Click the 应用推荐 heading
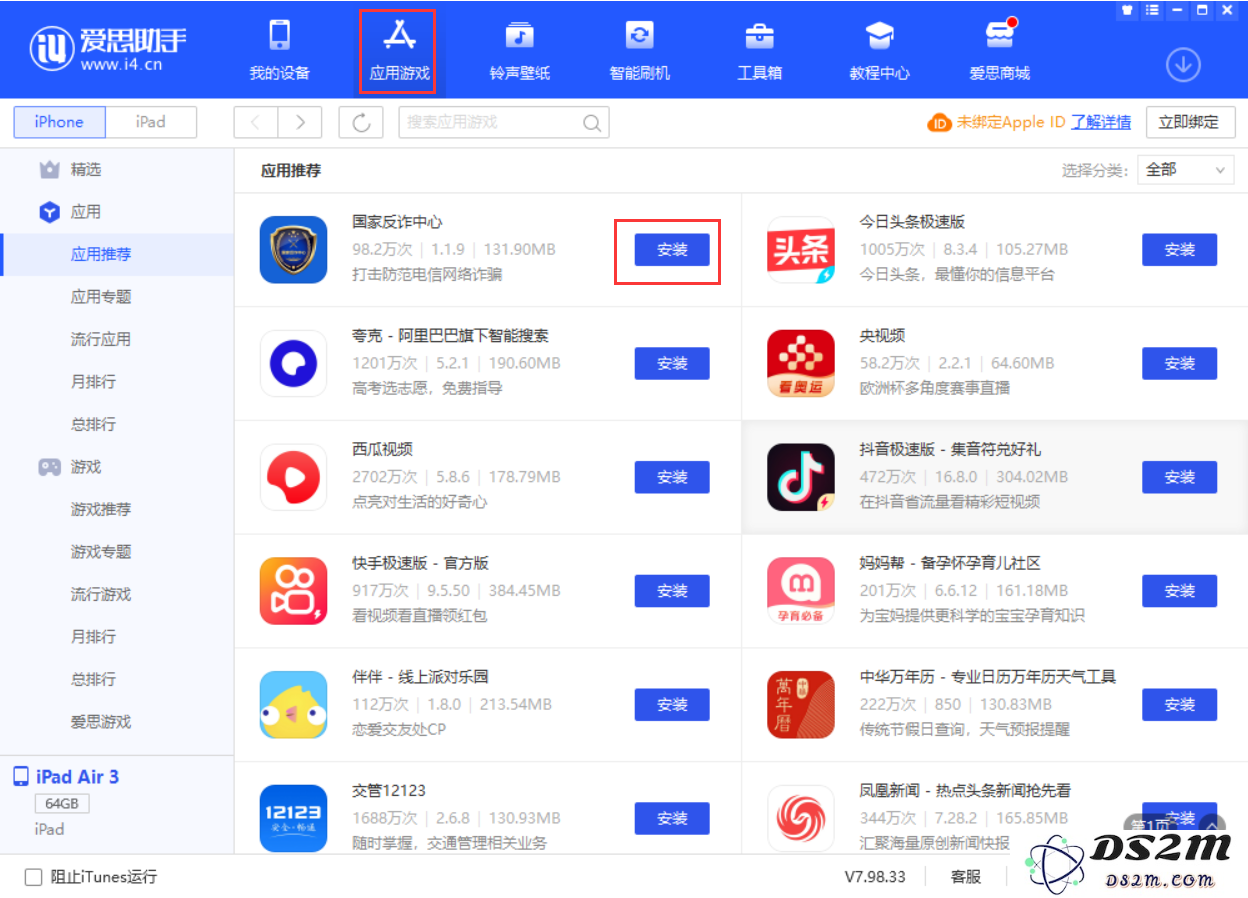This screenshot has width=1248, height=898. 291,170
